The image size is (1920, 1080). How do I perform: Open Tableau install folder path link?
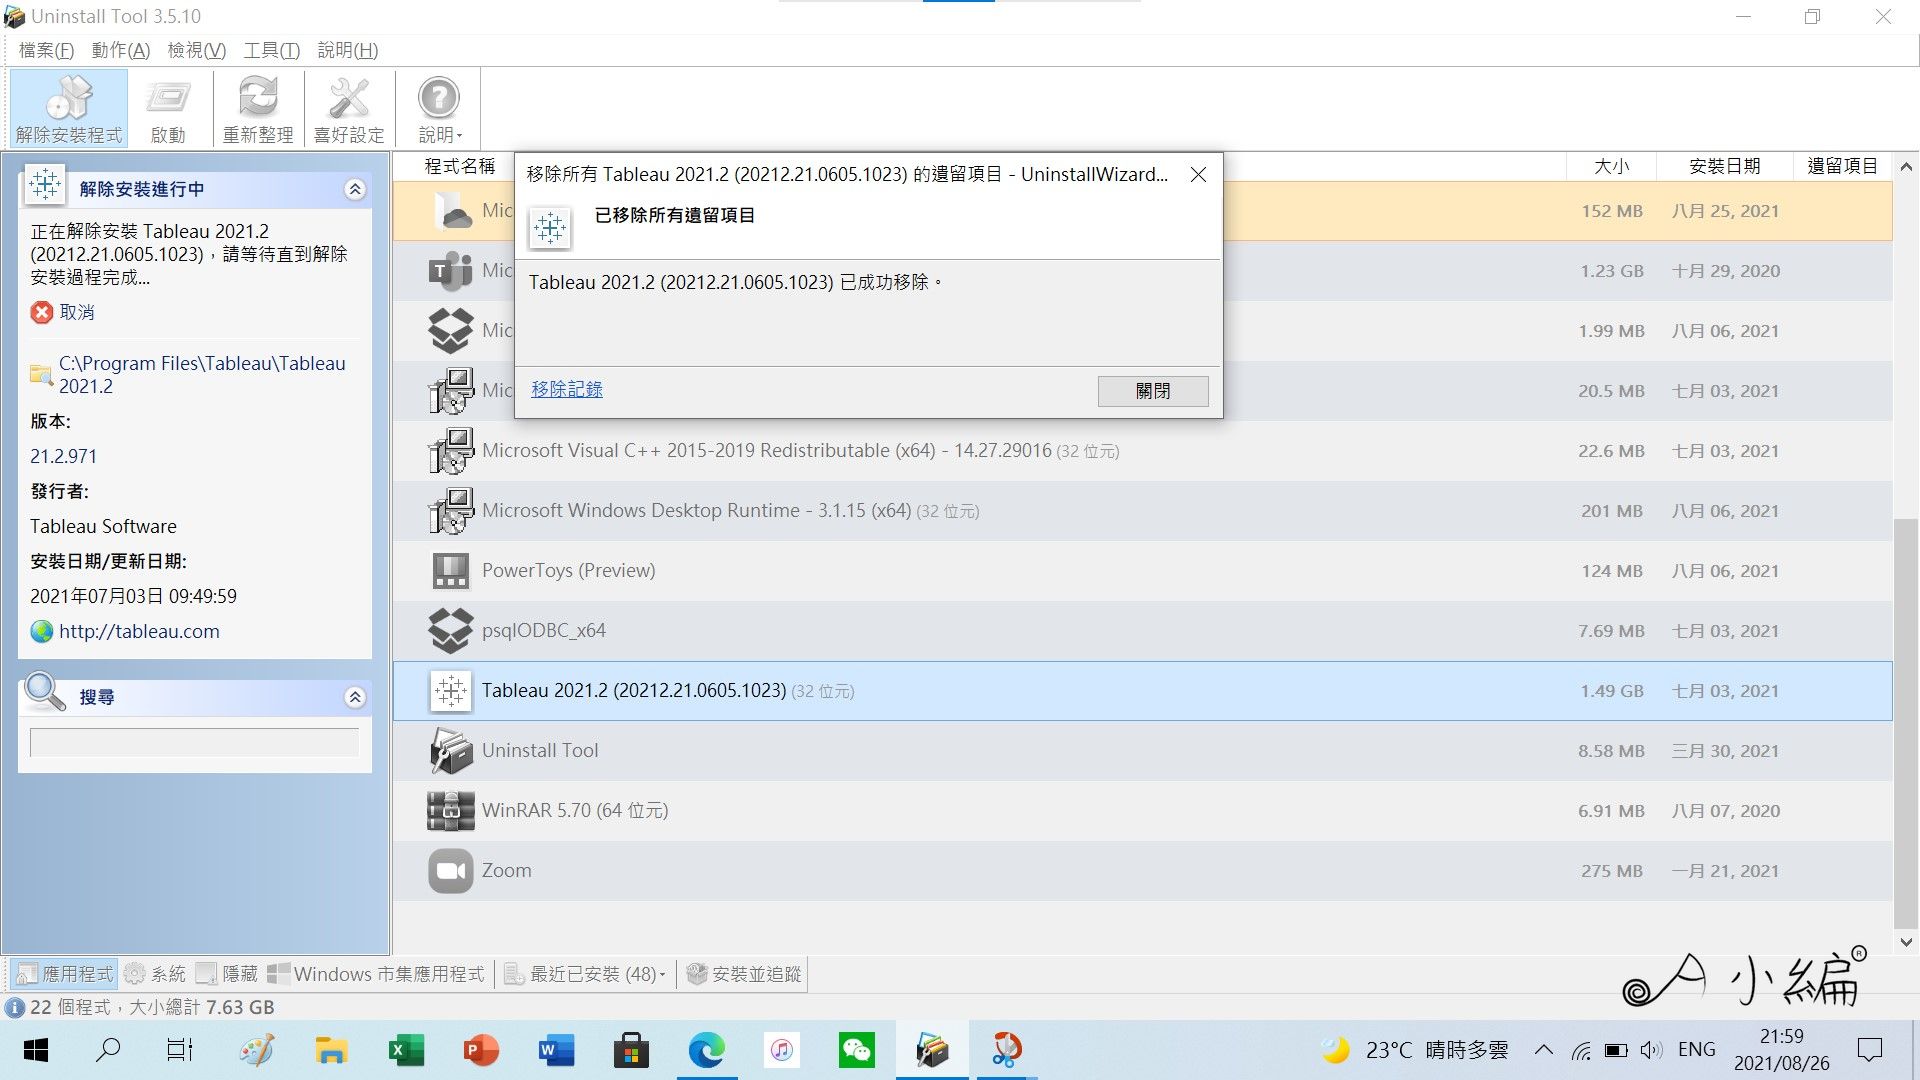[202, 375]
